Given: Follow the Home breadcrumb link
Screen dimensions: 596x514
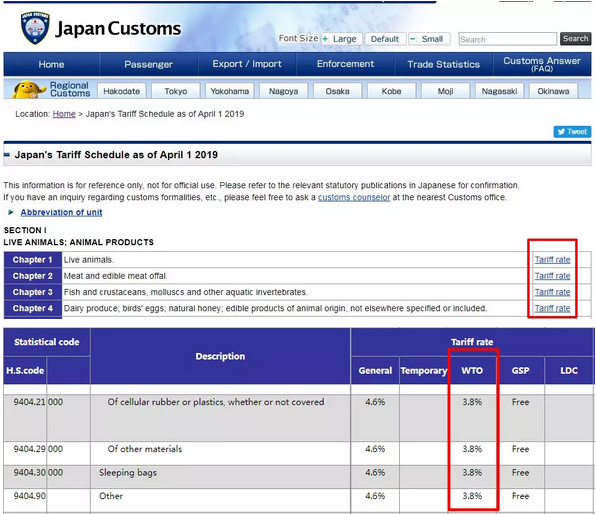Looking at the screenshot, I should pos(64,114).
